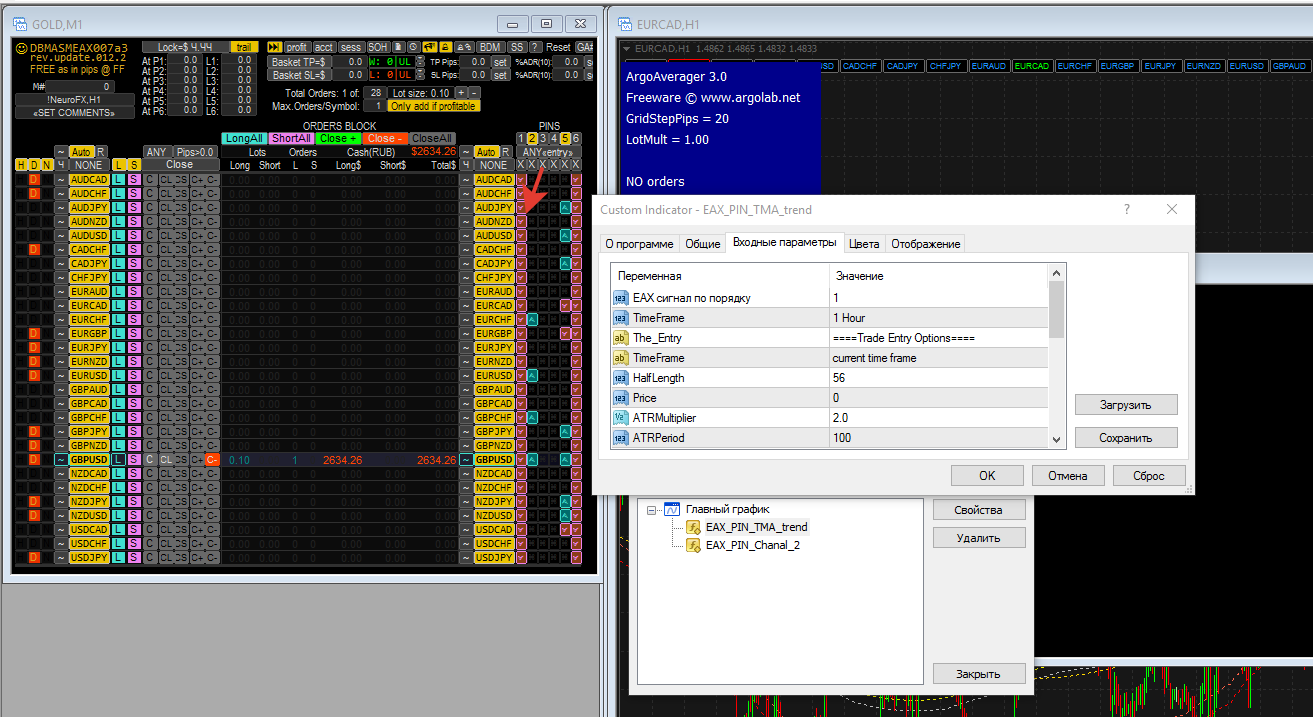The image size is (1313, 717).
Task: Click the Сохранить button
Action: tap(1126, 438)
